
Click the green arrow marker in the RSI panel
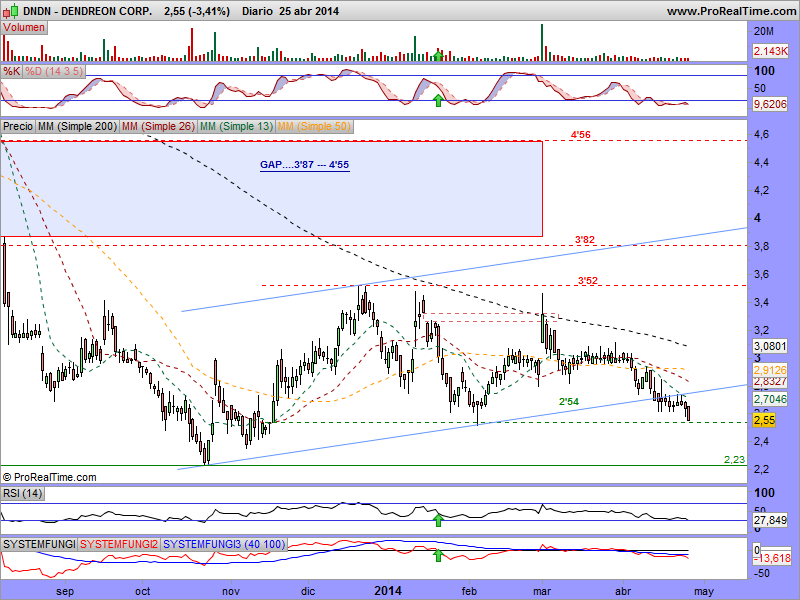(438, 520)
